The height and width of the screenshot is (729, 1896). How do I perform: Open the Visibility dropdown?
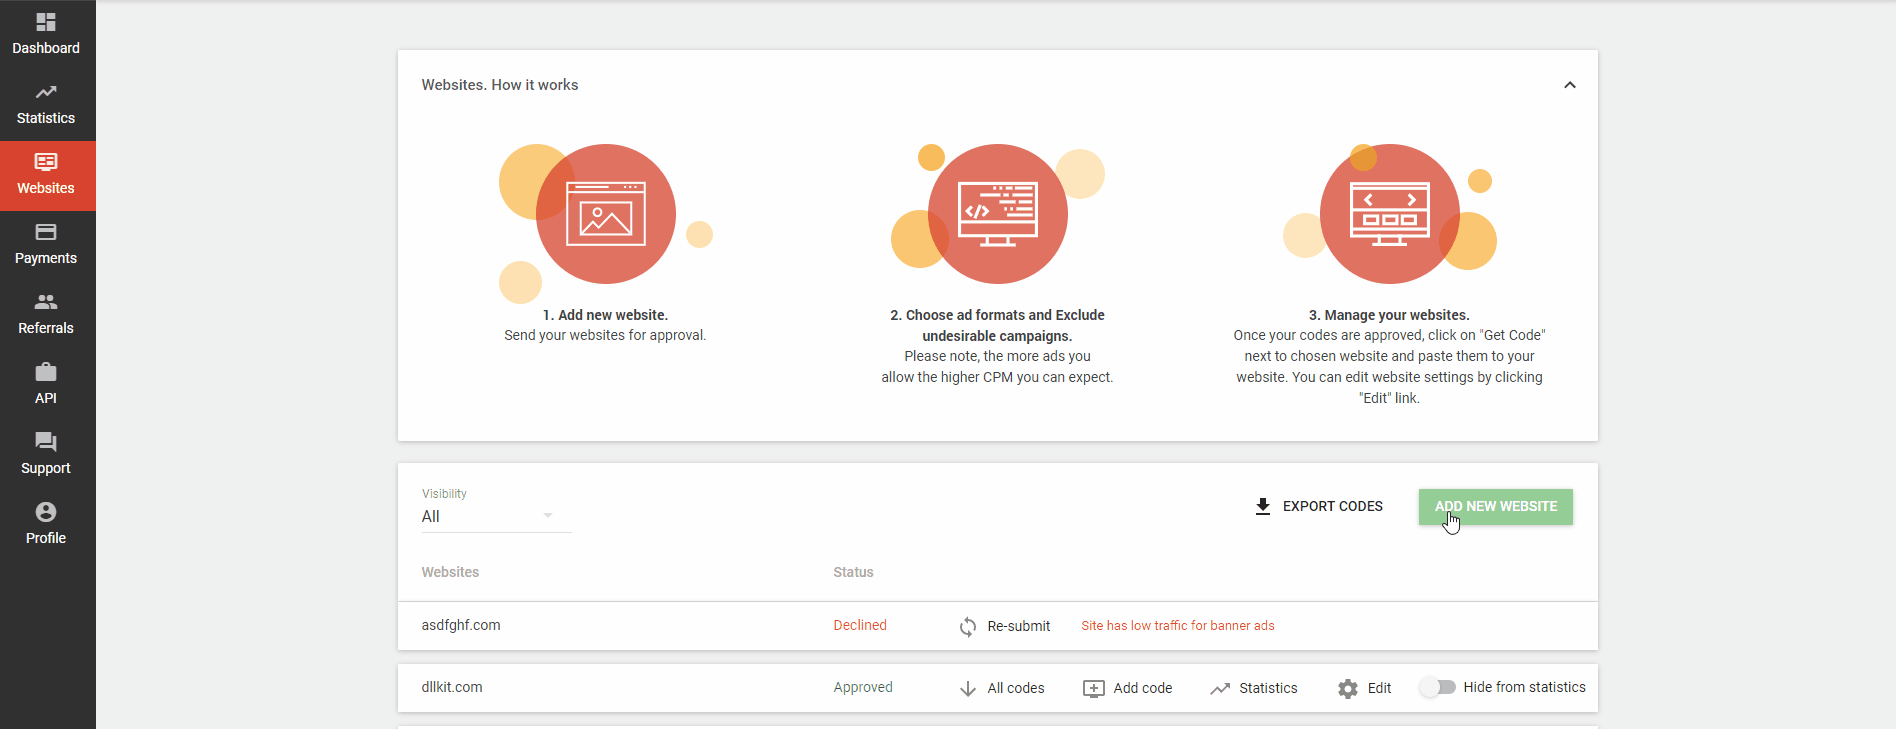(496, 517)
